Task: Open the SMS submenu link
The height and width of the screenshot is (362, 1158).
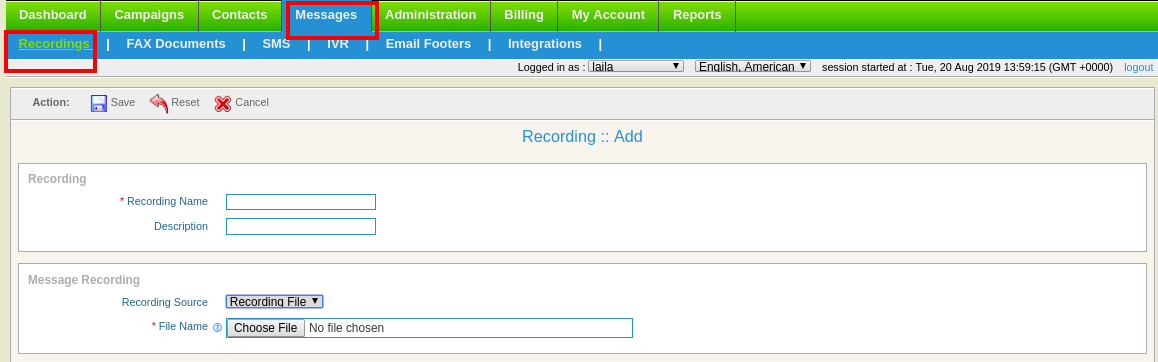Action: [x=276, y=44]
